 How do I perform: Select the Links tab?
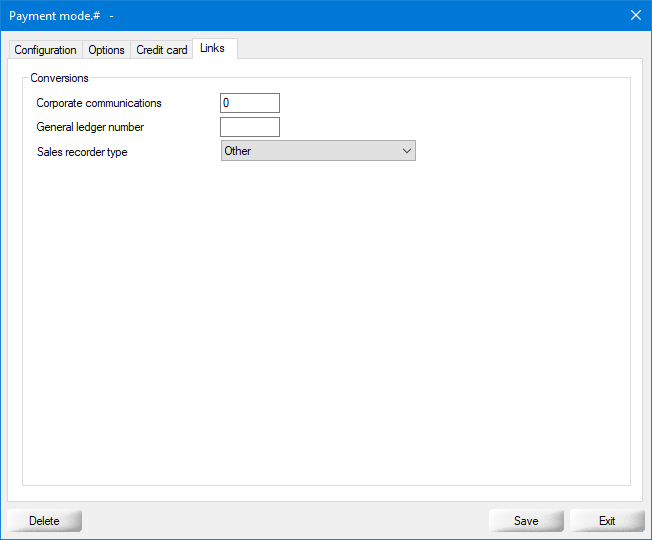coord(212,48)
